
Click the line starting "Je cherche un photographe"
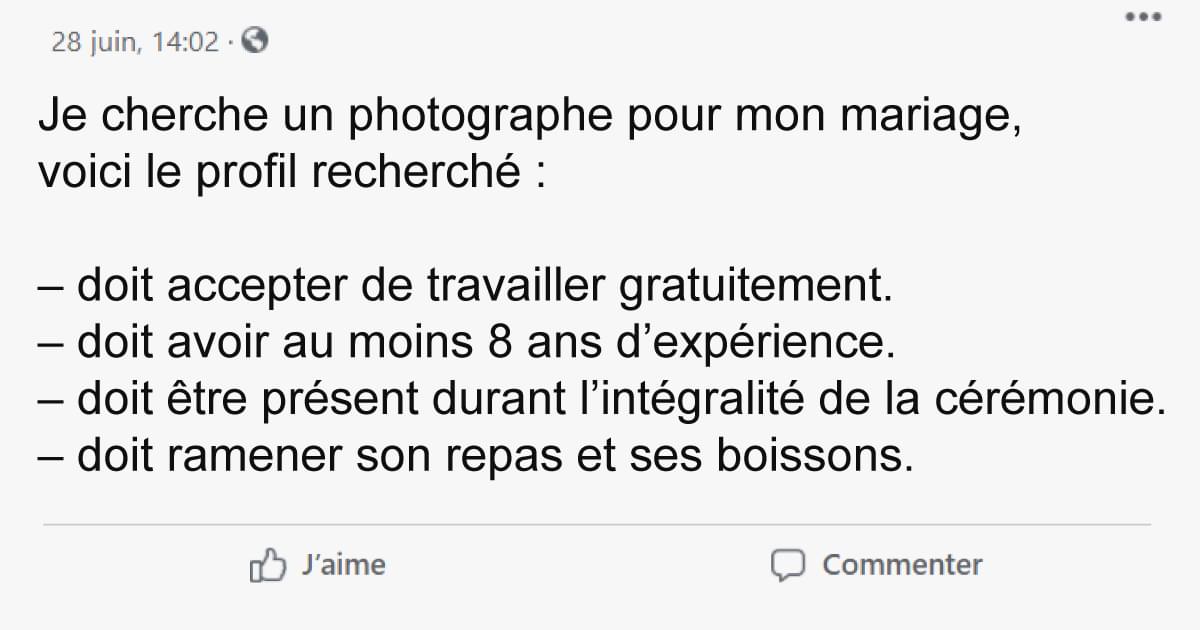click(530, 117)
